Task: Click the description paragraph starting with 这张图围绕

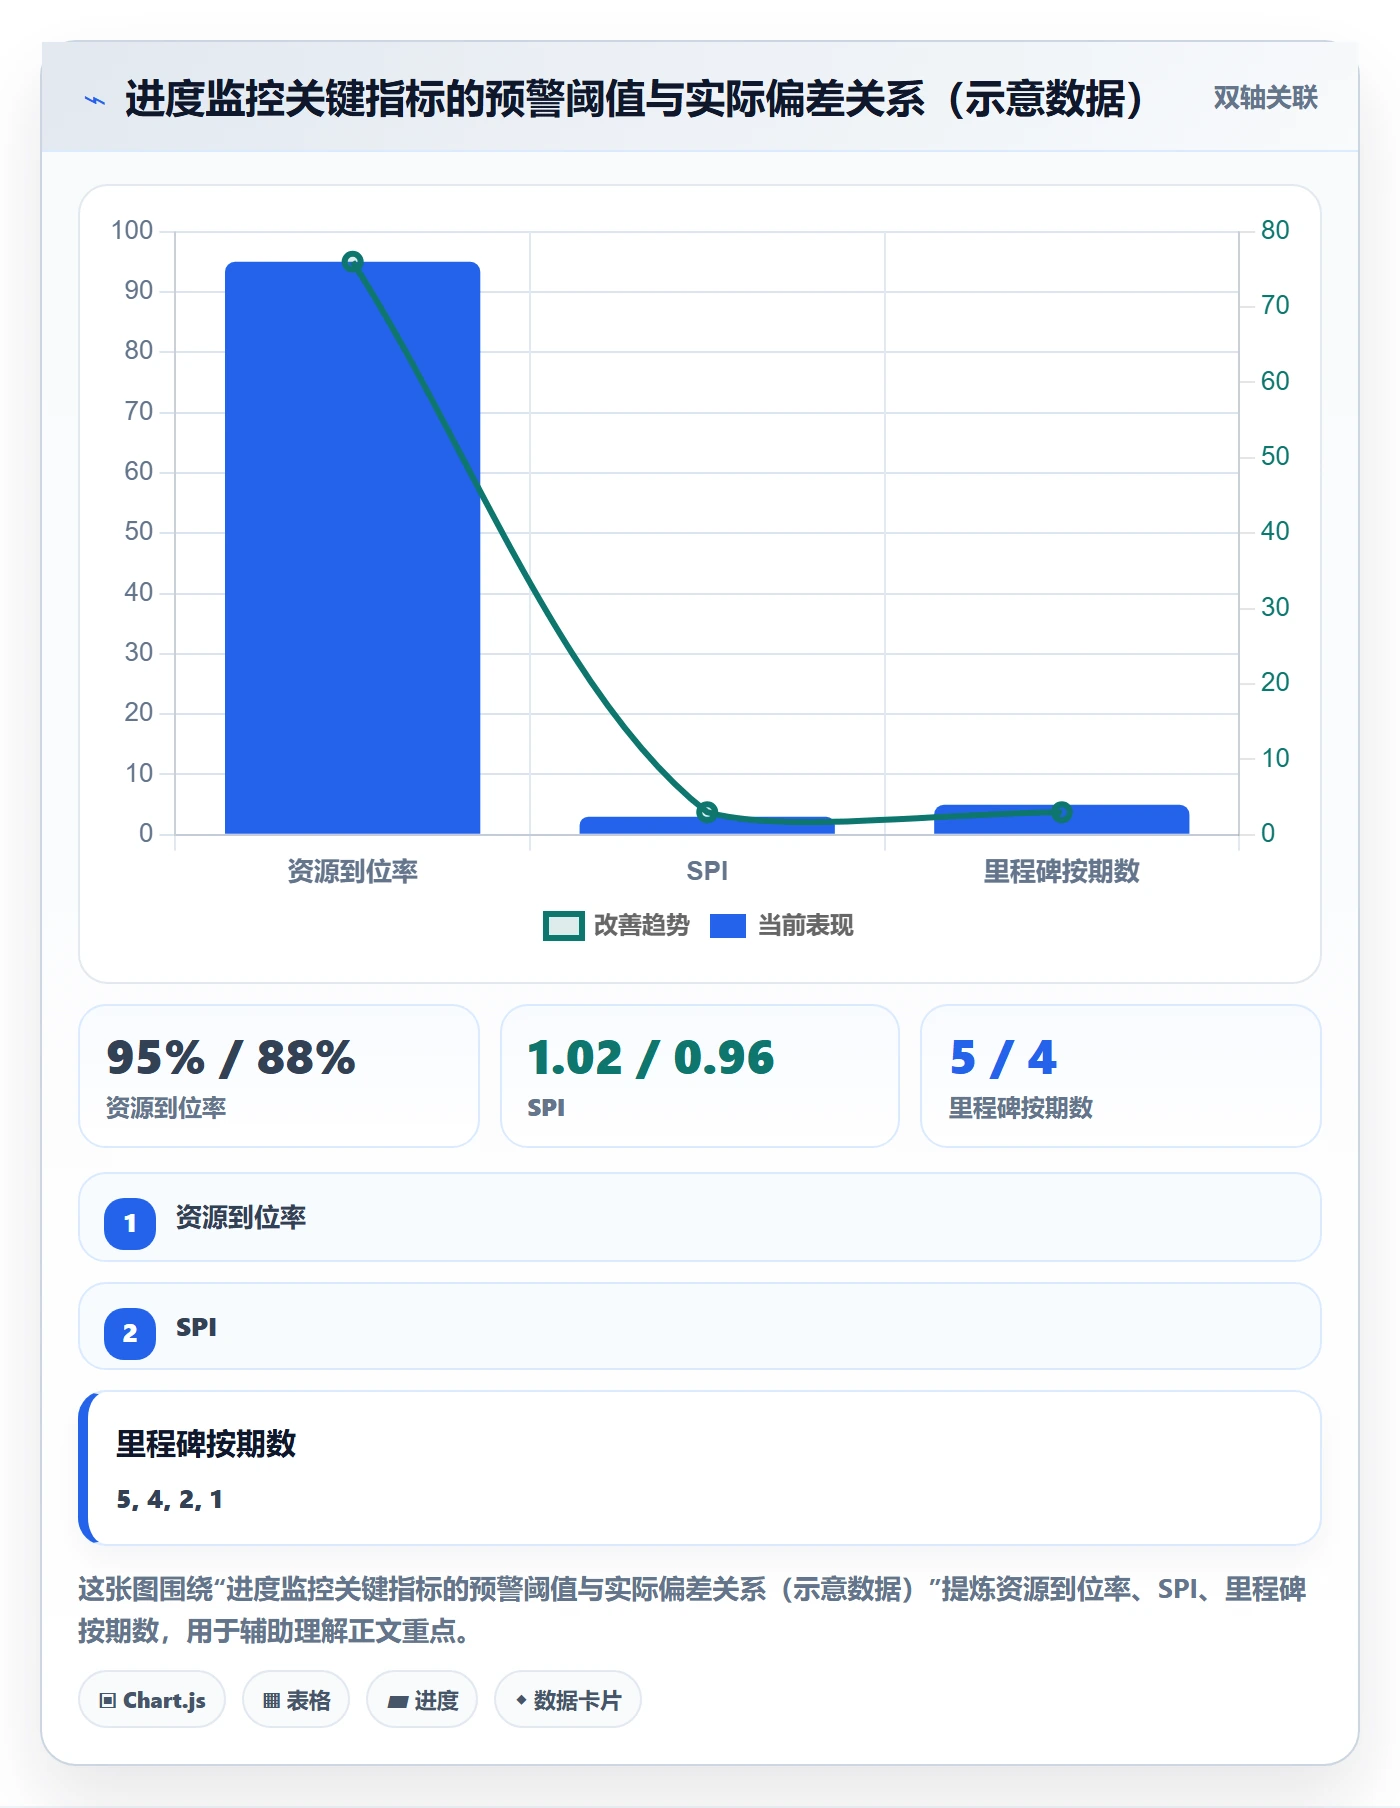Action: (692, 1610)
